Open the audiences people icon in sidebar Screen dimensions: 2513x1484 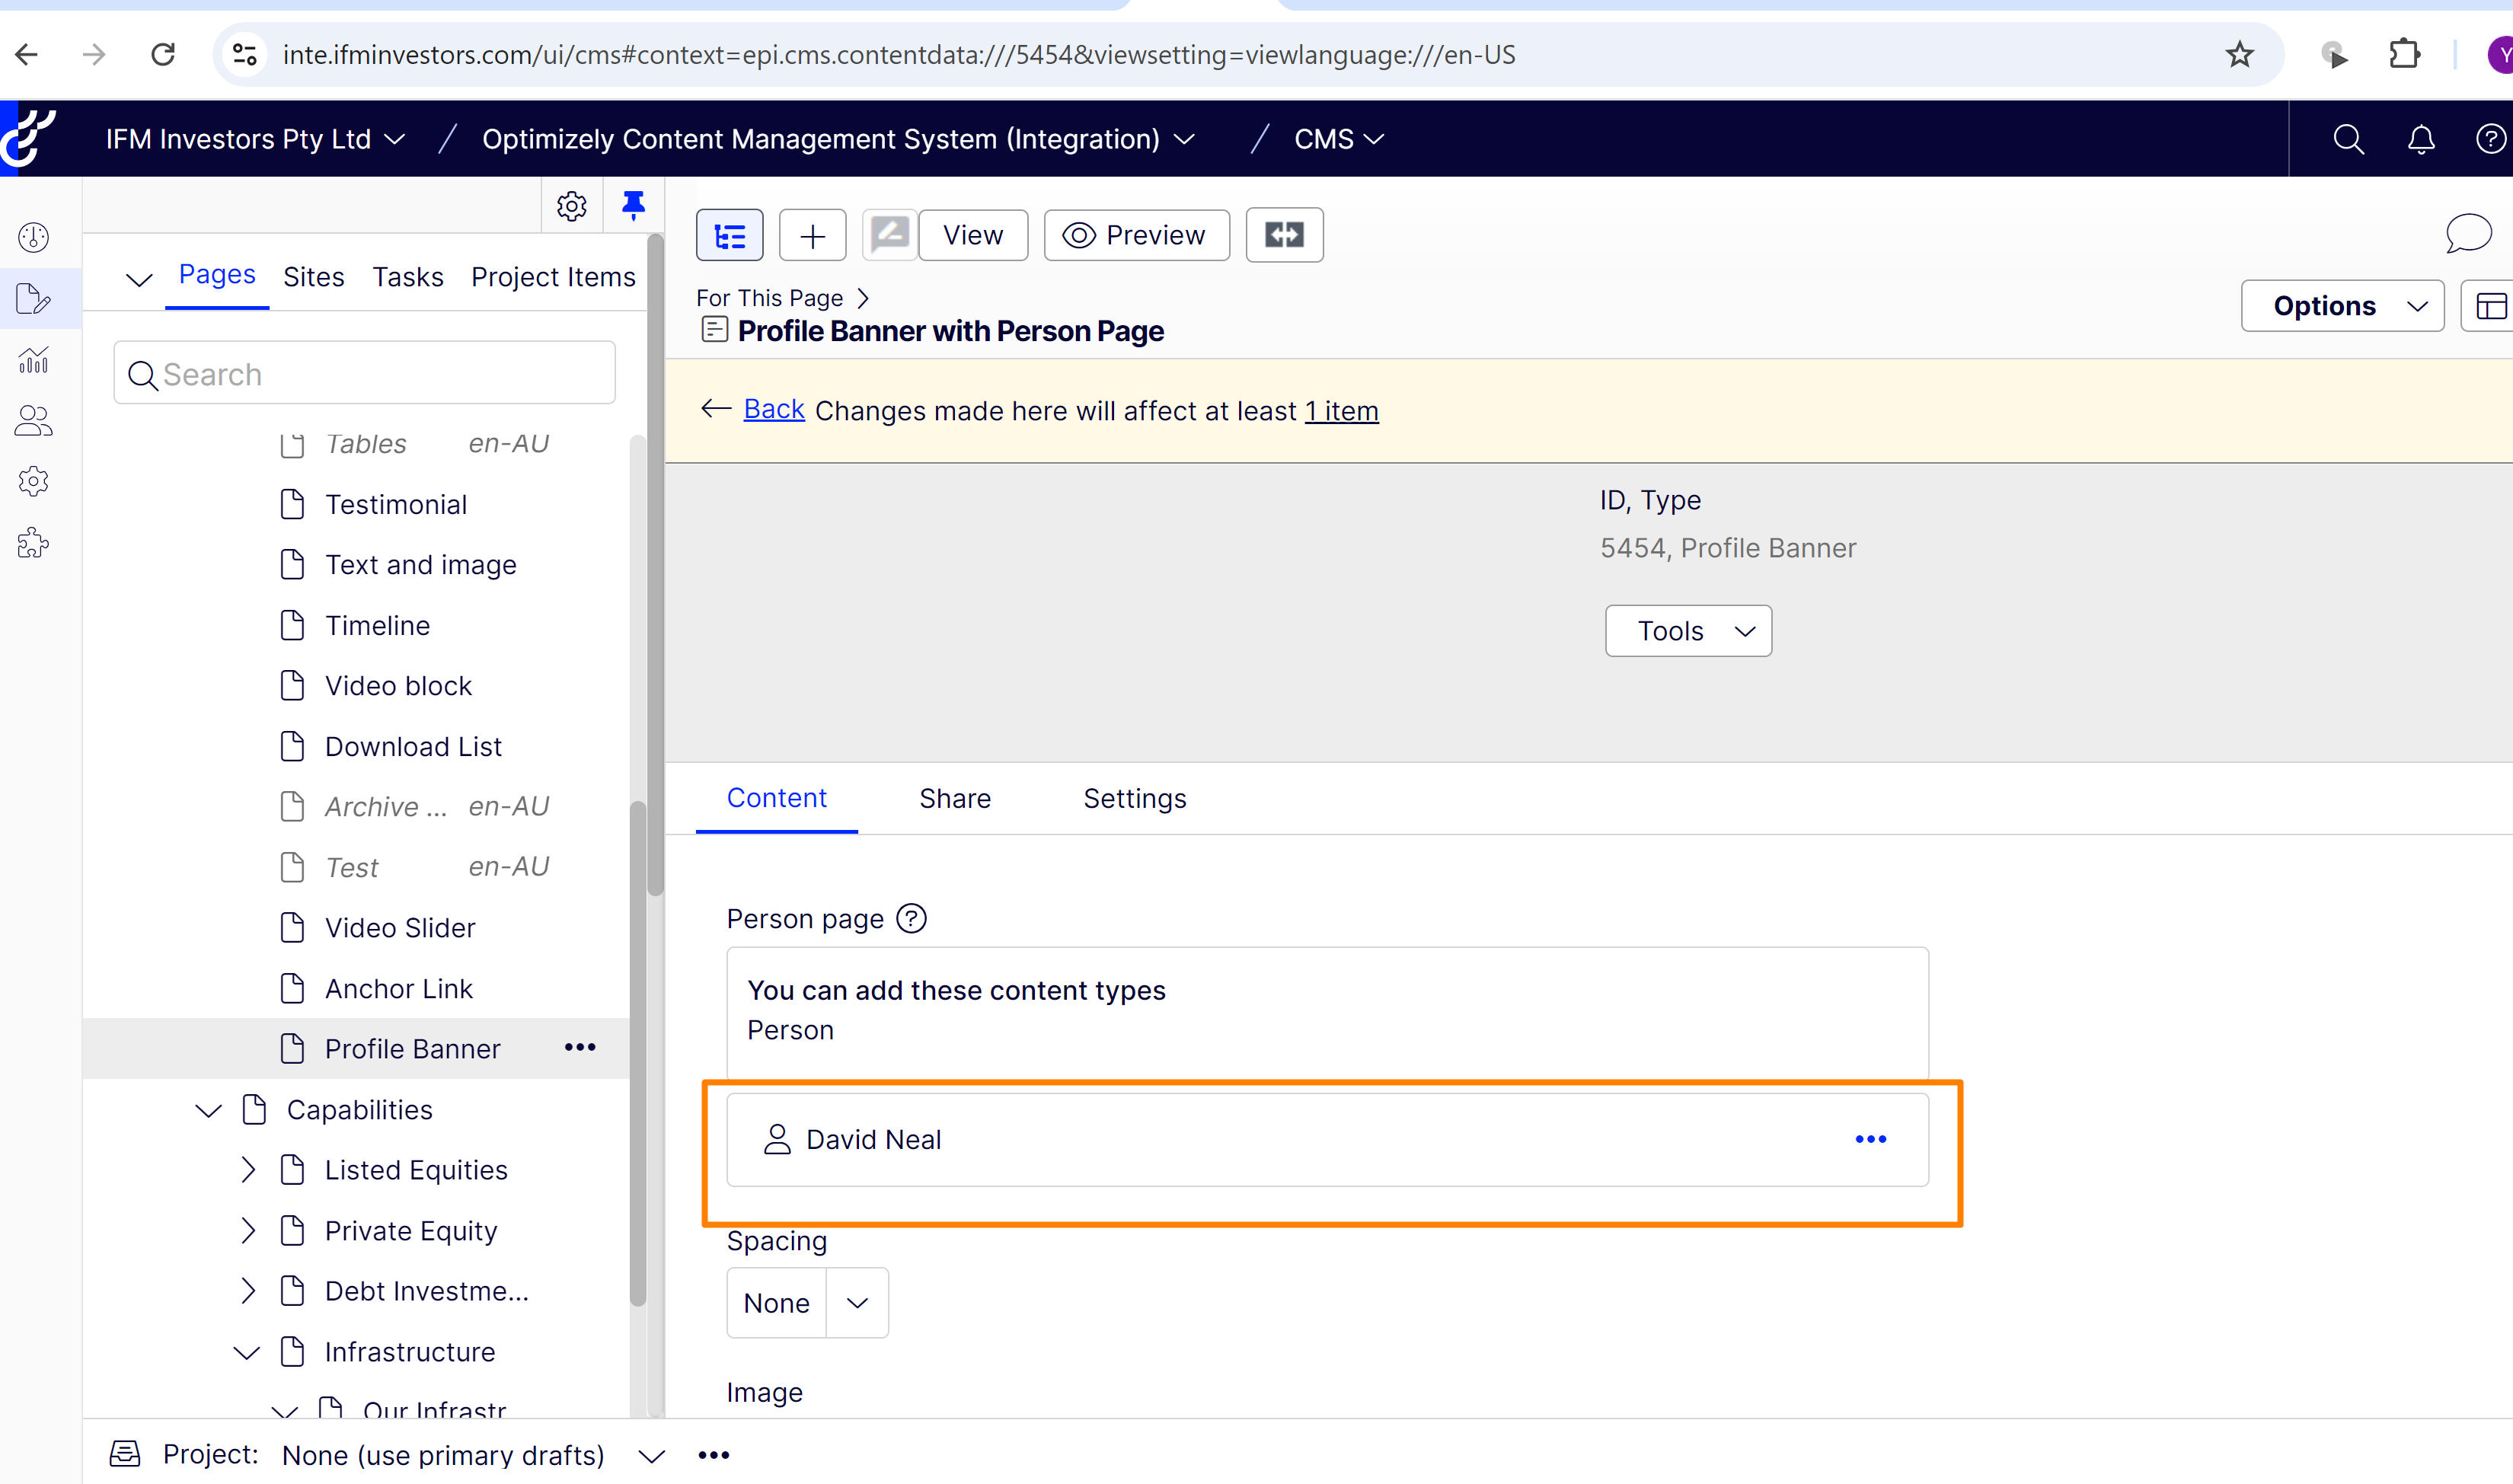34,421
